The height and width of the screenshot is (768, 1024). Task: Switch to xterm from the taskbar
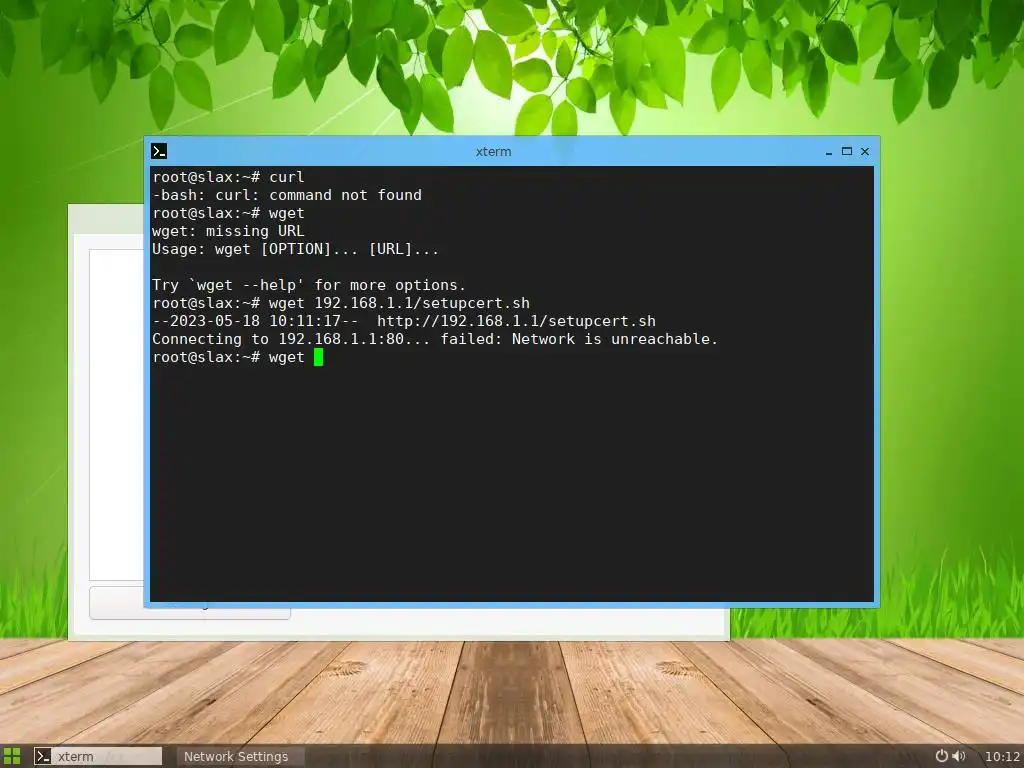pos(97,756)
